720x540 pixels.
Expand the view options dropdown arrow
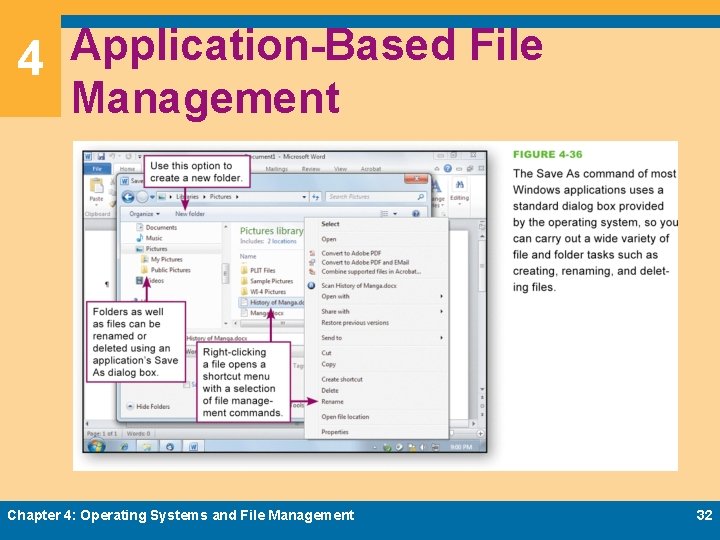(x=395, y=214)
